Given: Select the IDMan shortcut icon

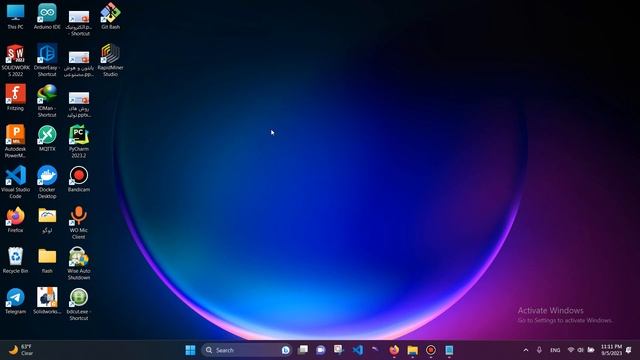Looking at the screenshot, I should [x=47, y=101].
